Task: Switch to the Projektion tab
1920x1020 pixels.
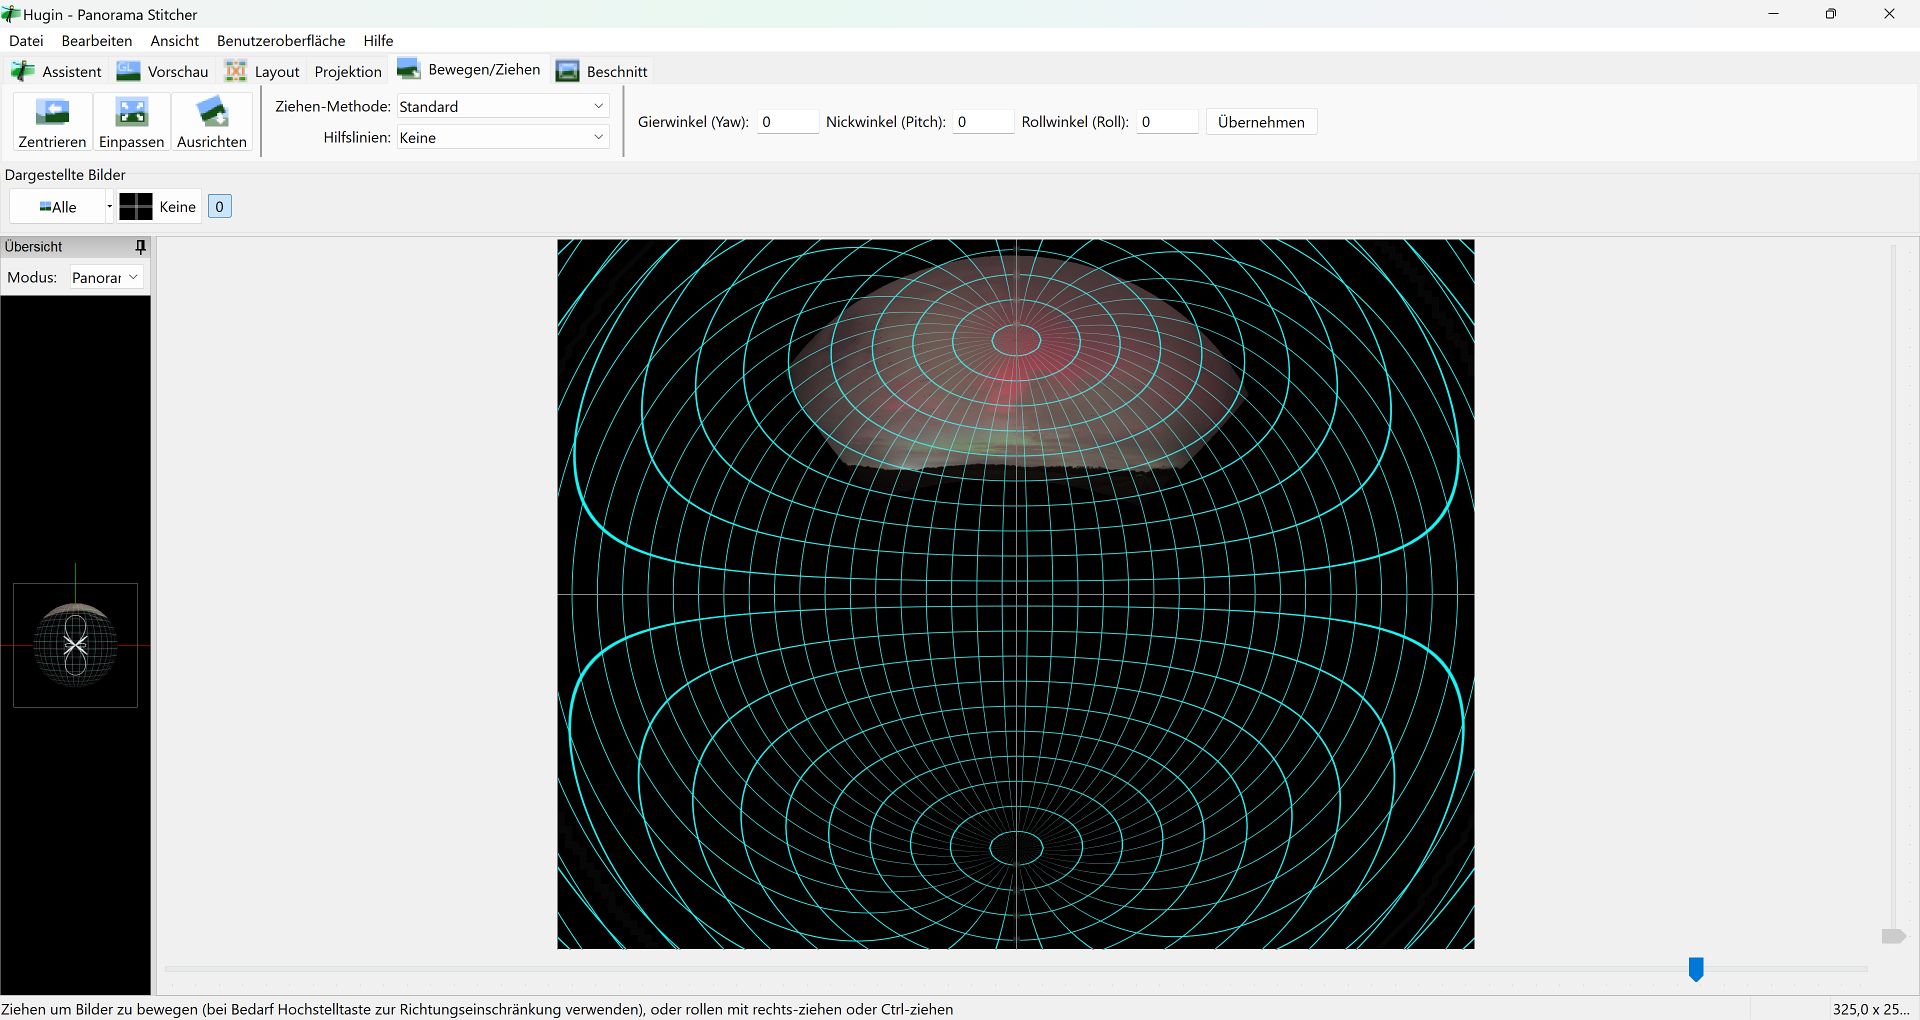Action: (x=348, y=72)
